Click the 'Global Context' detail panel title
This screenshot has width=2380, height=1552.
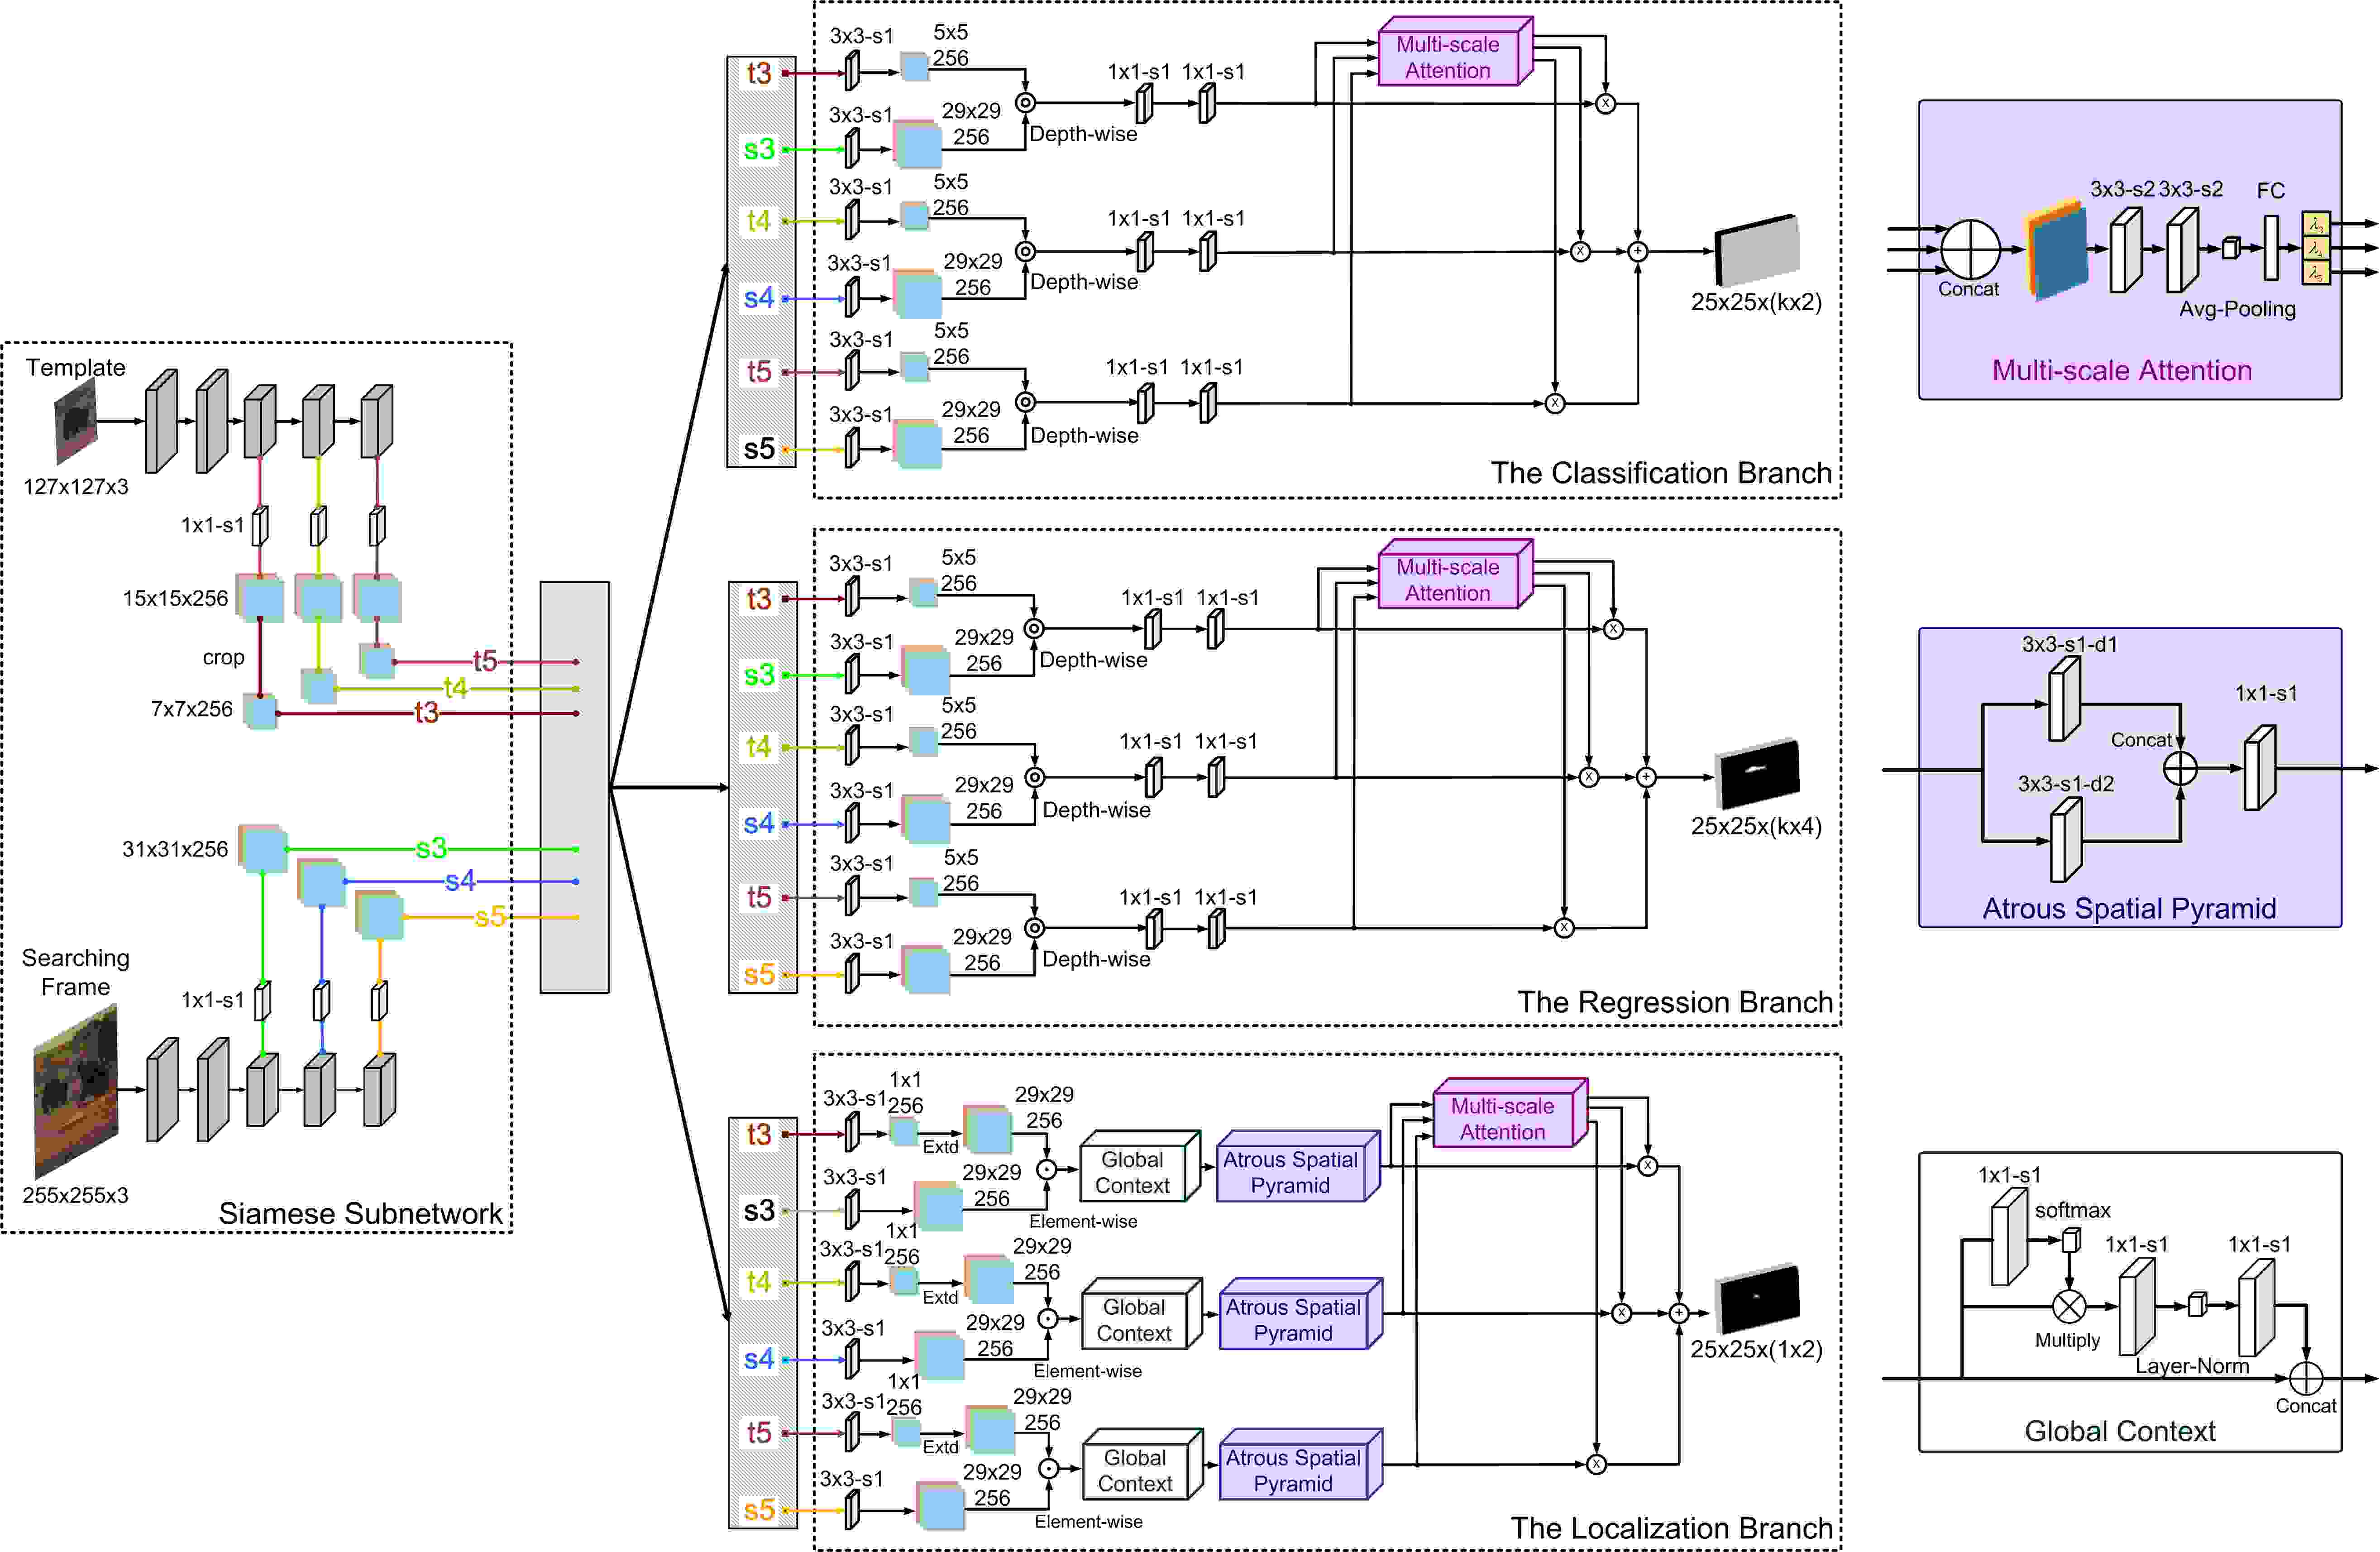click(2120, 1431)
